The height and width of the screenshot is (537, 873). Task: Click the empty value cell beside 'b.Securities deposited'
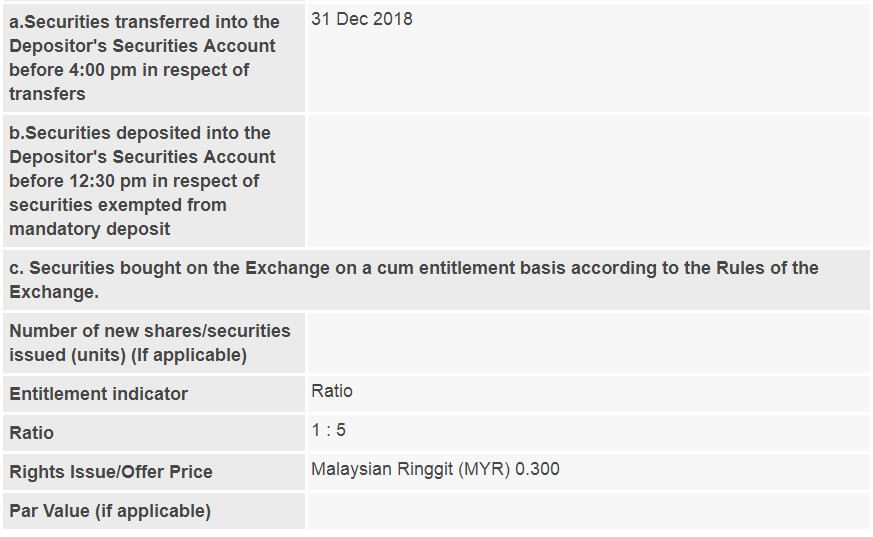587,181
